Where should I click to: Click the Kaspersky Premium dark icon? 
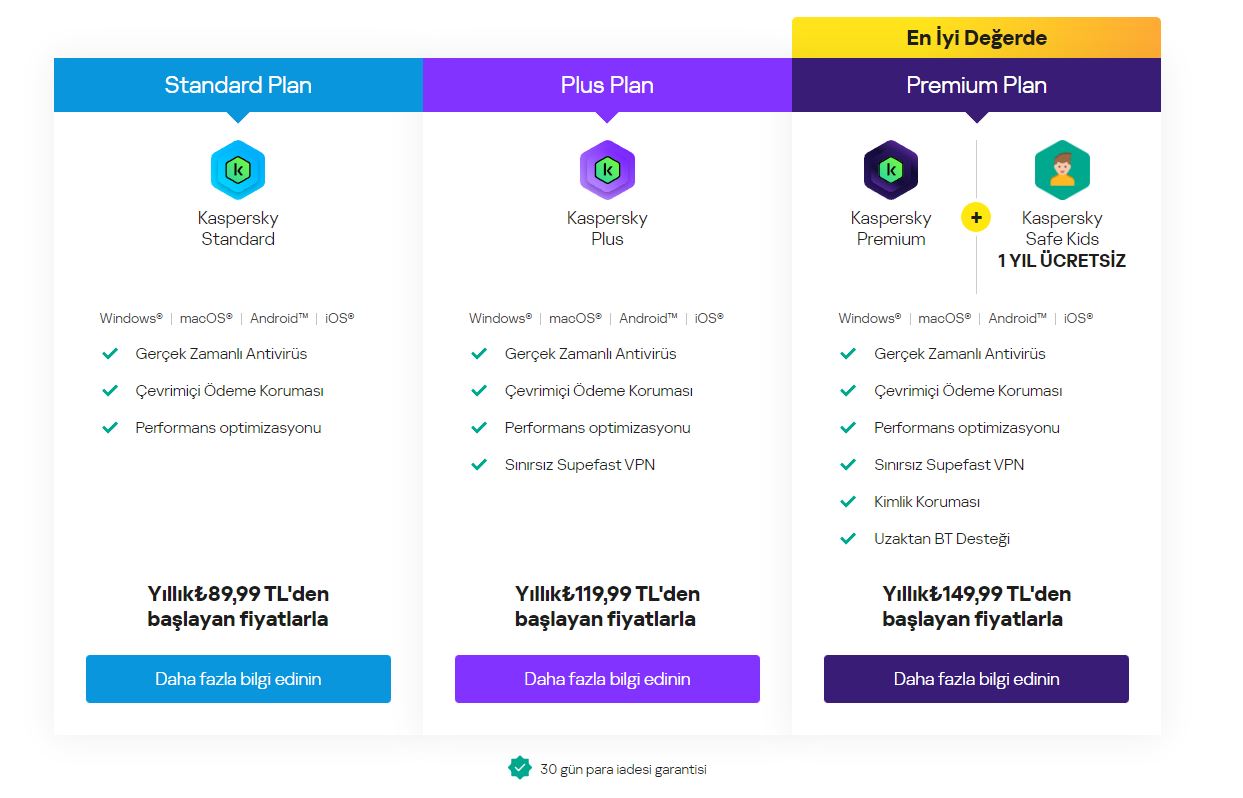pos(891,170)
